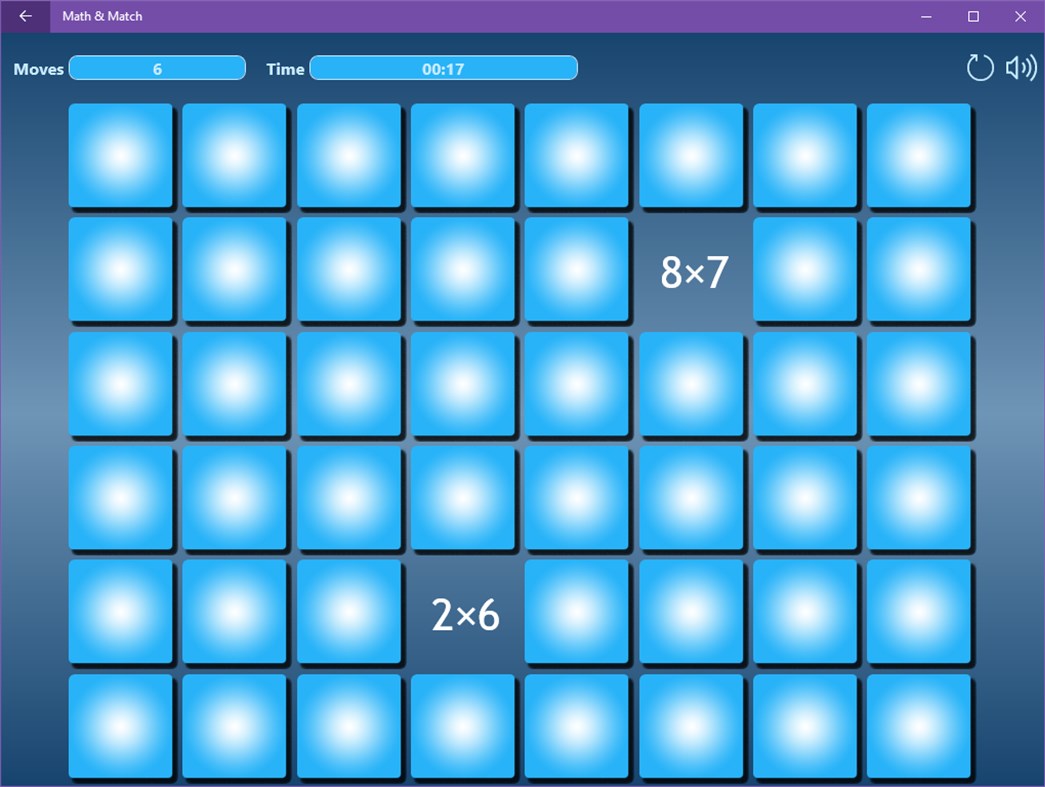Flip the card left of the 8×7 card
The height and width of the screenshot is (787, 1045).
click(x=577, y=269)
